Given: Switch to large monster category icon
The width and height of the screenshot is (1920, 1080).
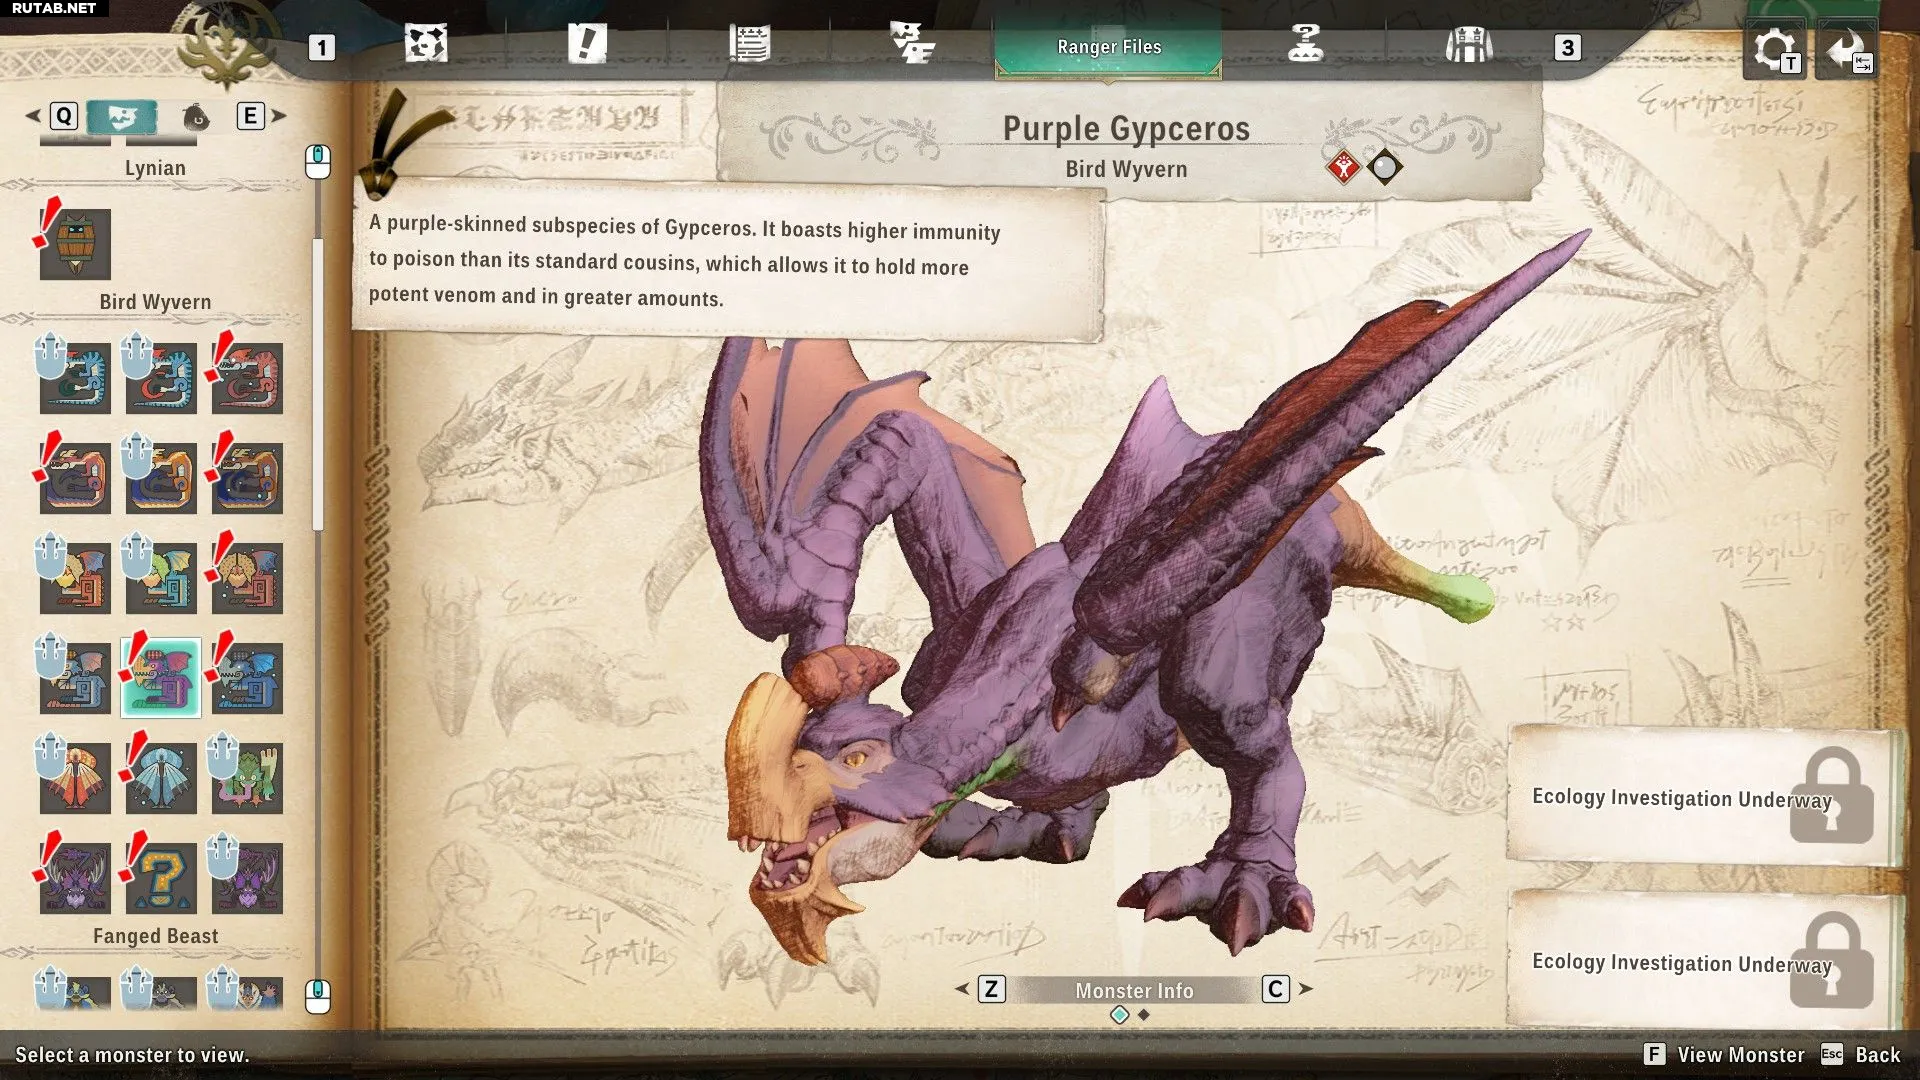Looking at the screenshot, I should [121, 117].
